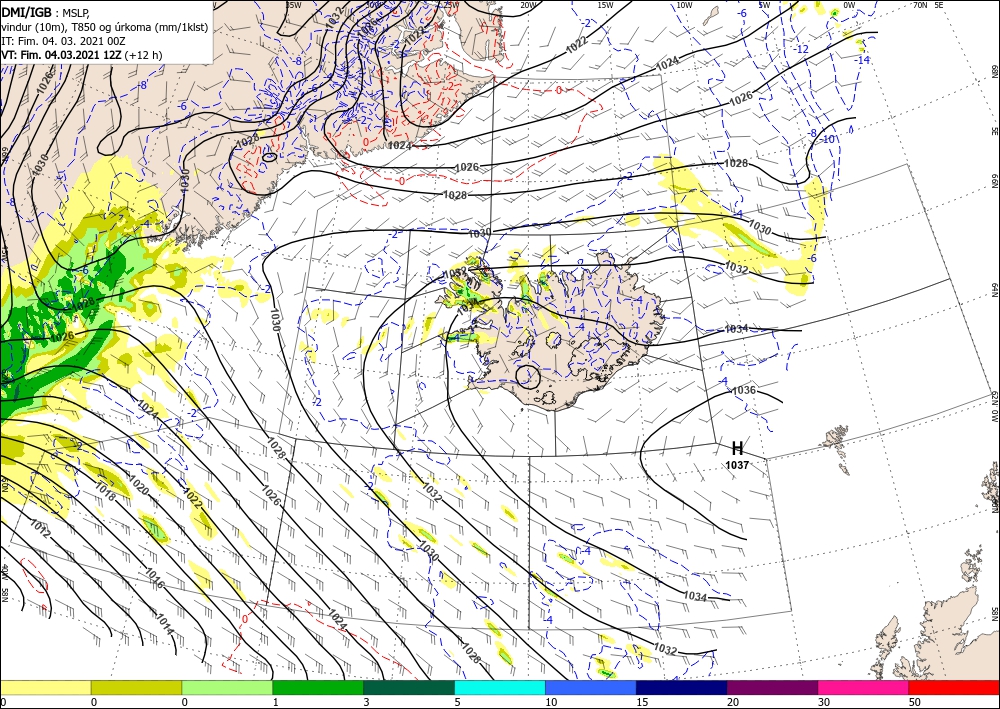This screenshot has height=709, width=1000.
Task: Click the -14 temperature contour label
Action: coord(862,60)
